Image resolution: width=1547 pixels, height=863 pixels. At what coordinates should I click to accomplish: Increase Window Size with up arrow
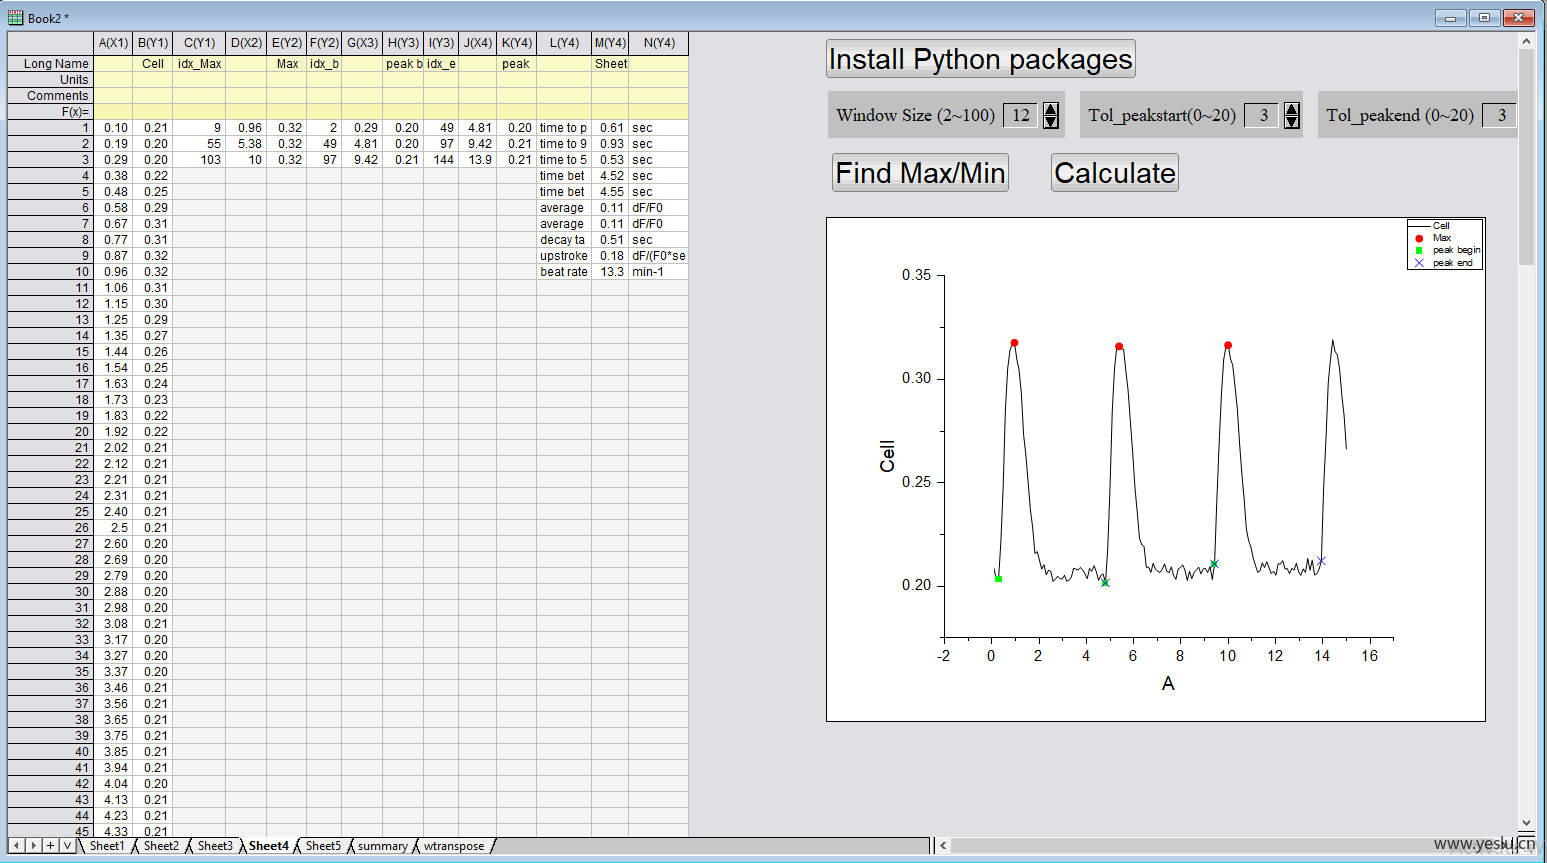(1051, 109)
